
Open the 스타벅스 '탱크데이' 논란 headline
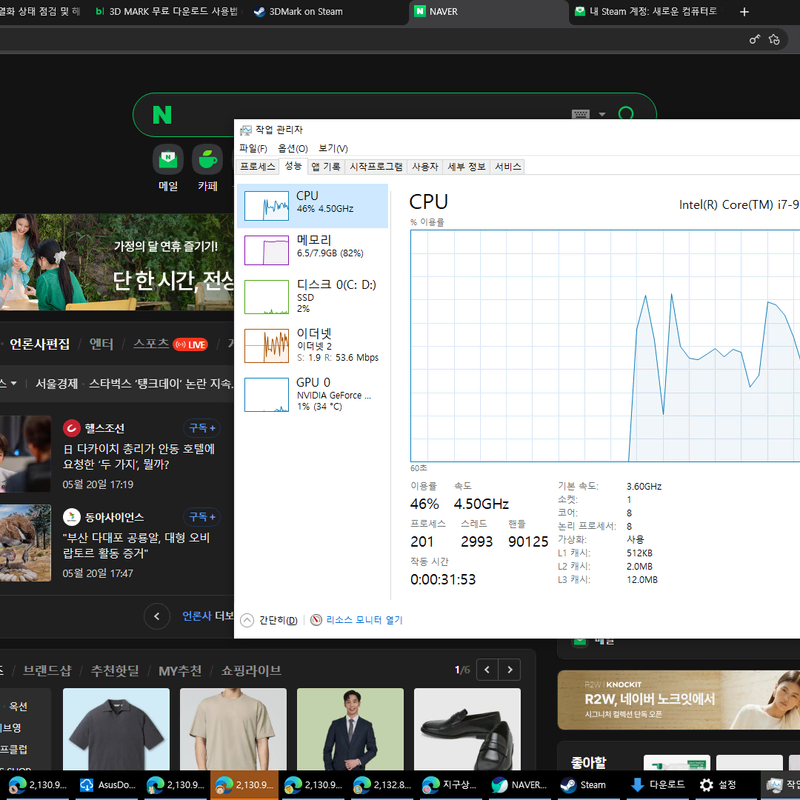click(161, 384)
